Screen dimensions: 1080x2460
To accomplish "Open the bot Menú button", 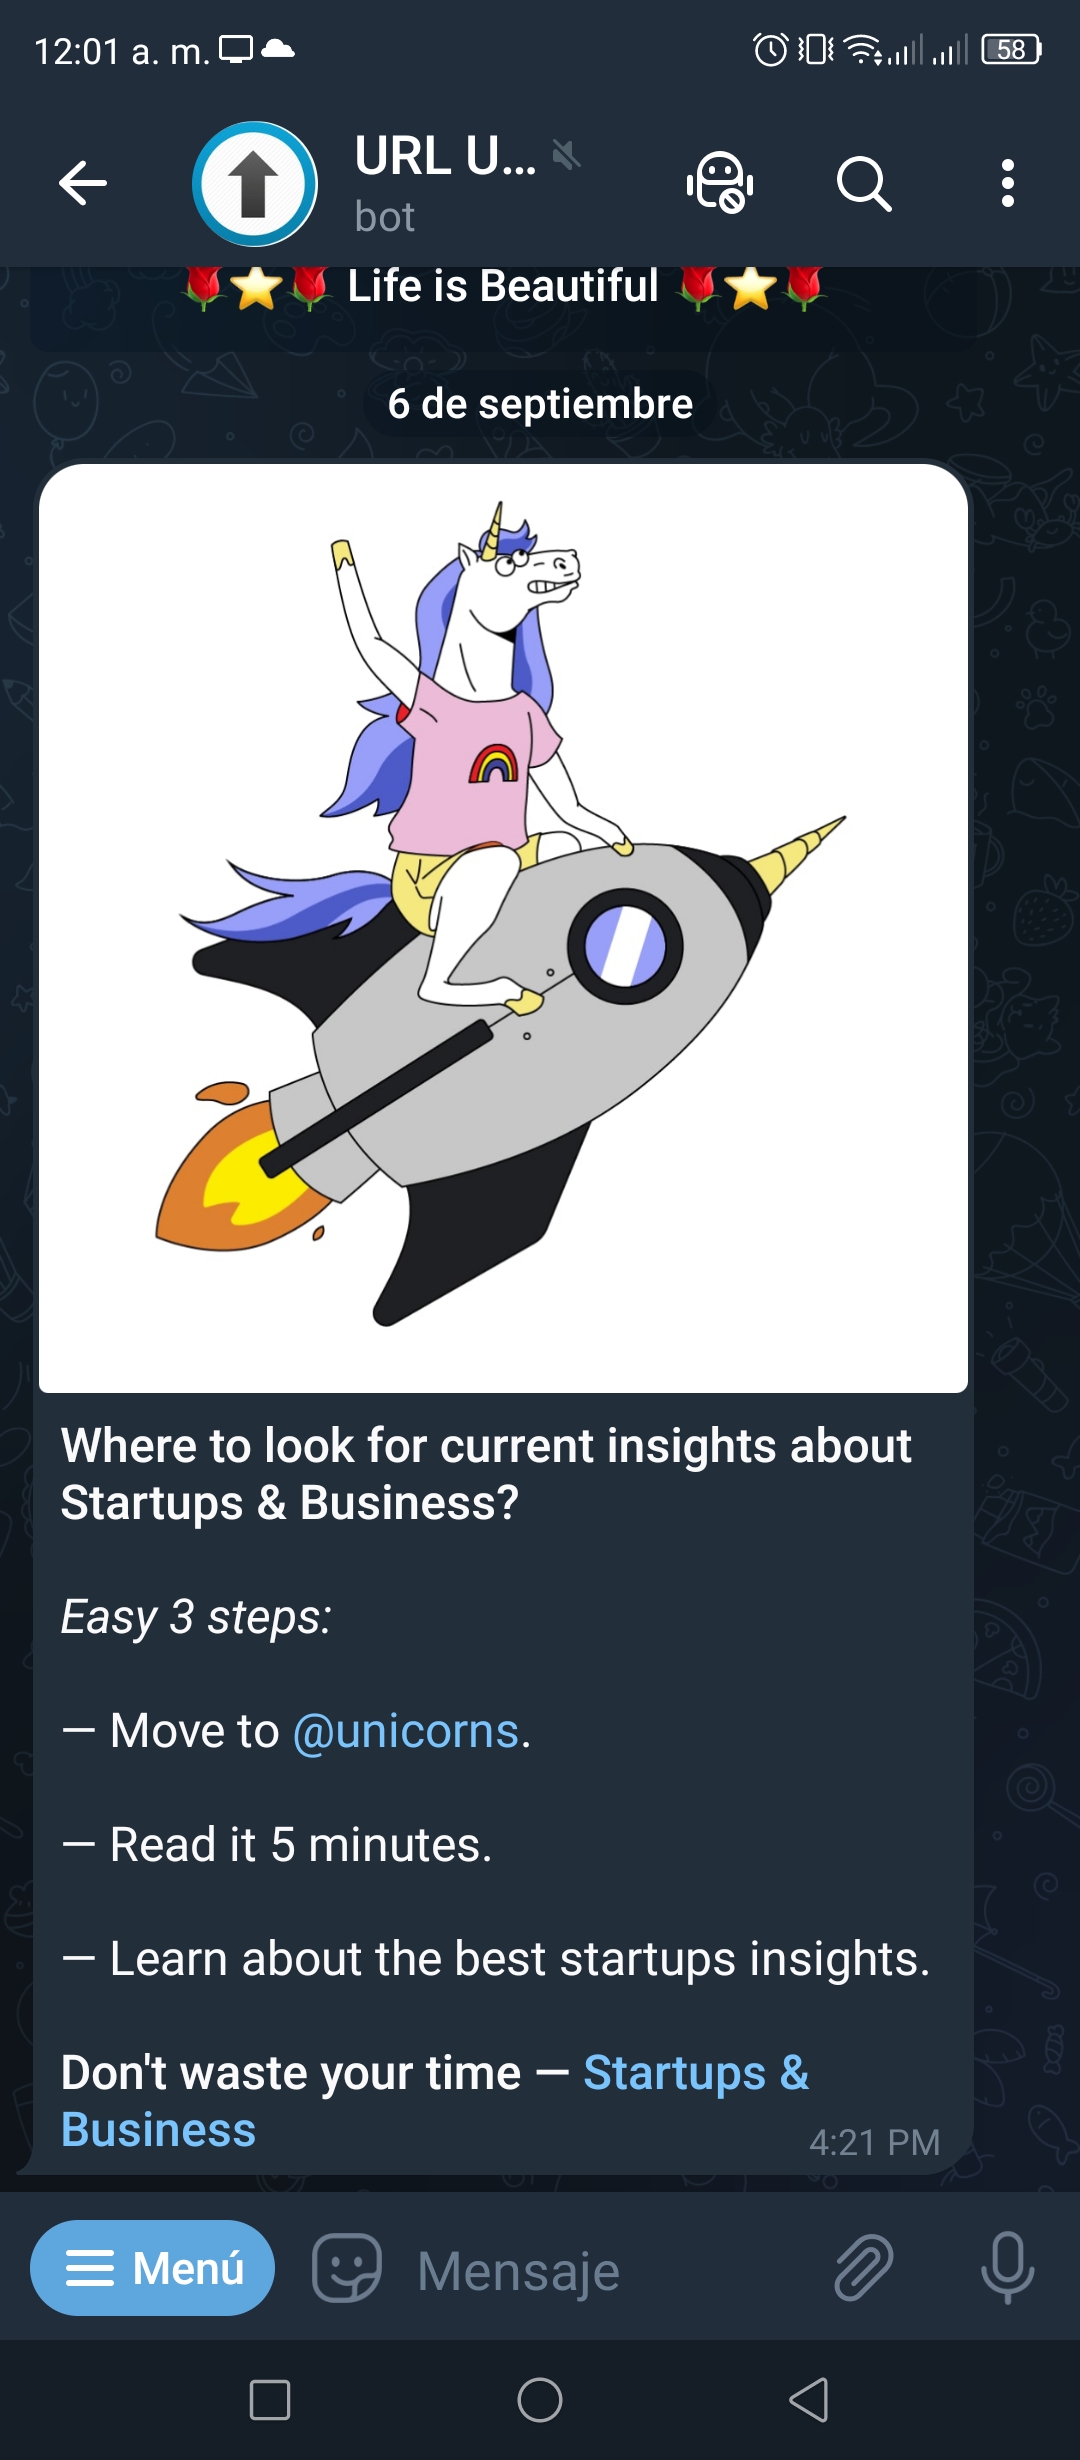I will tap(152, 2268).
